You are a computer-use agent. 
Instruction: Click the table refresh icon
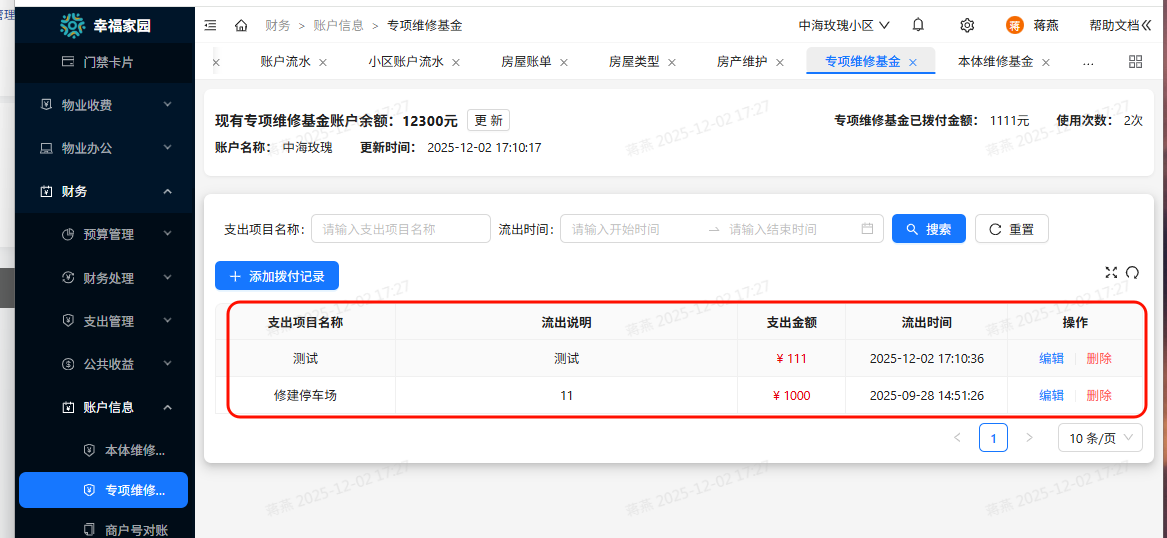tap(1133, 272)
